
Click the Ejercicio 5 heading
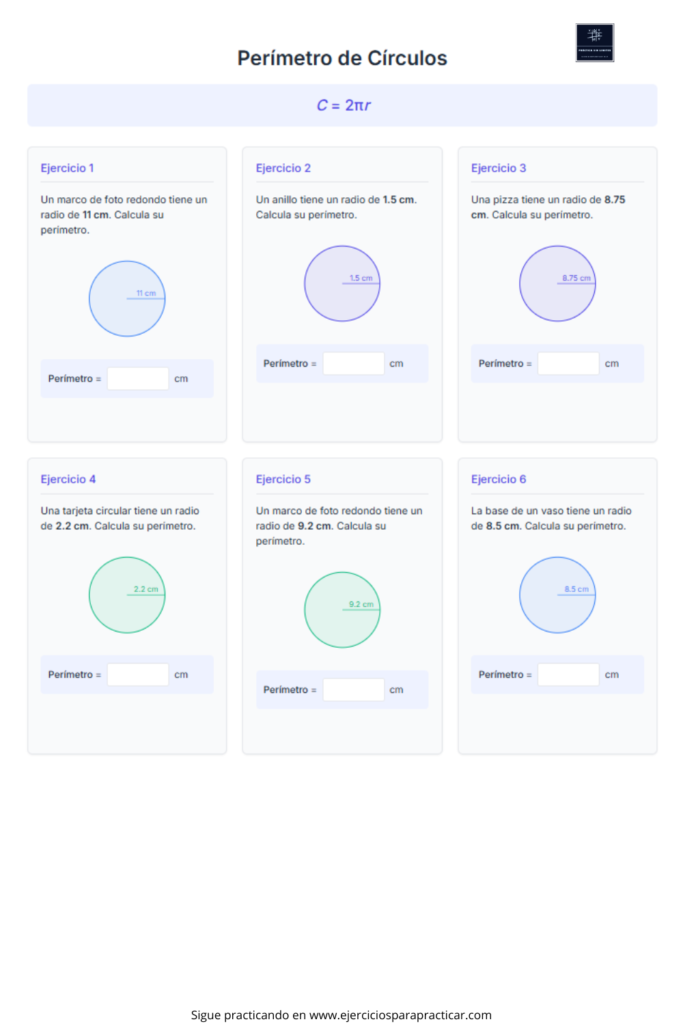283,479
